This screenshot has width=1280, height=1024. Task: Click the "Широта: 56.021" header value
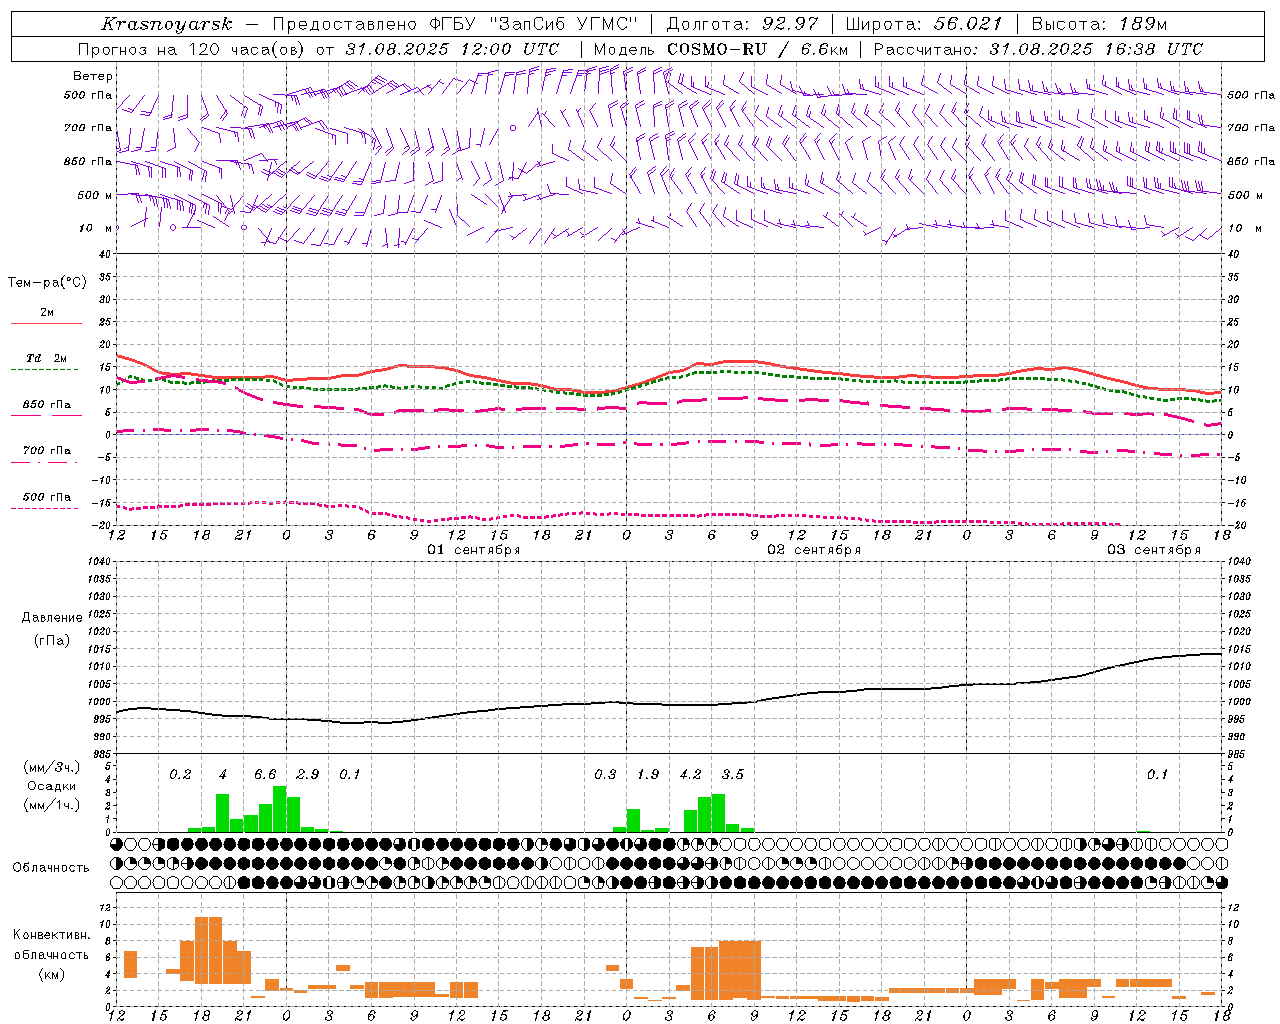pos(924,24)
